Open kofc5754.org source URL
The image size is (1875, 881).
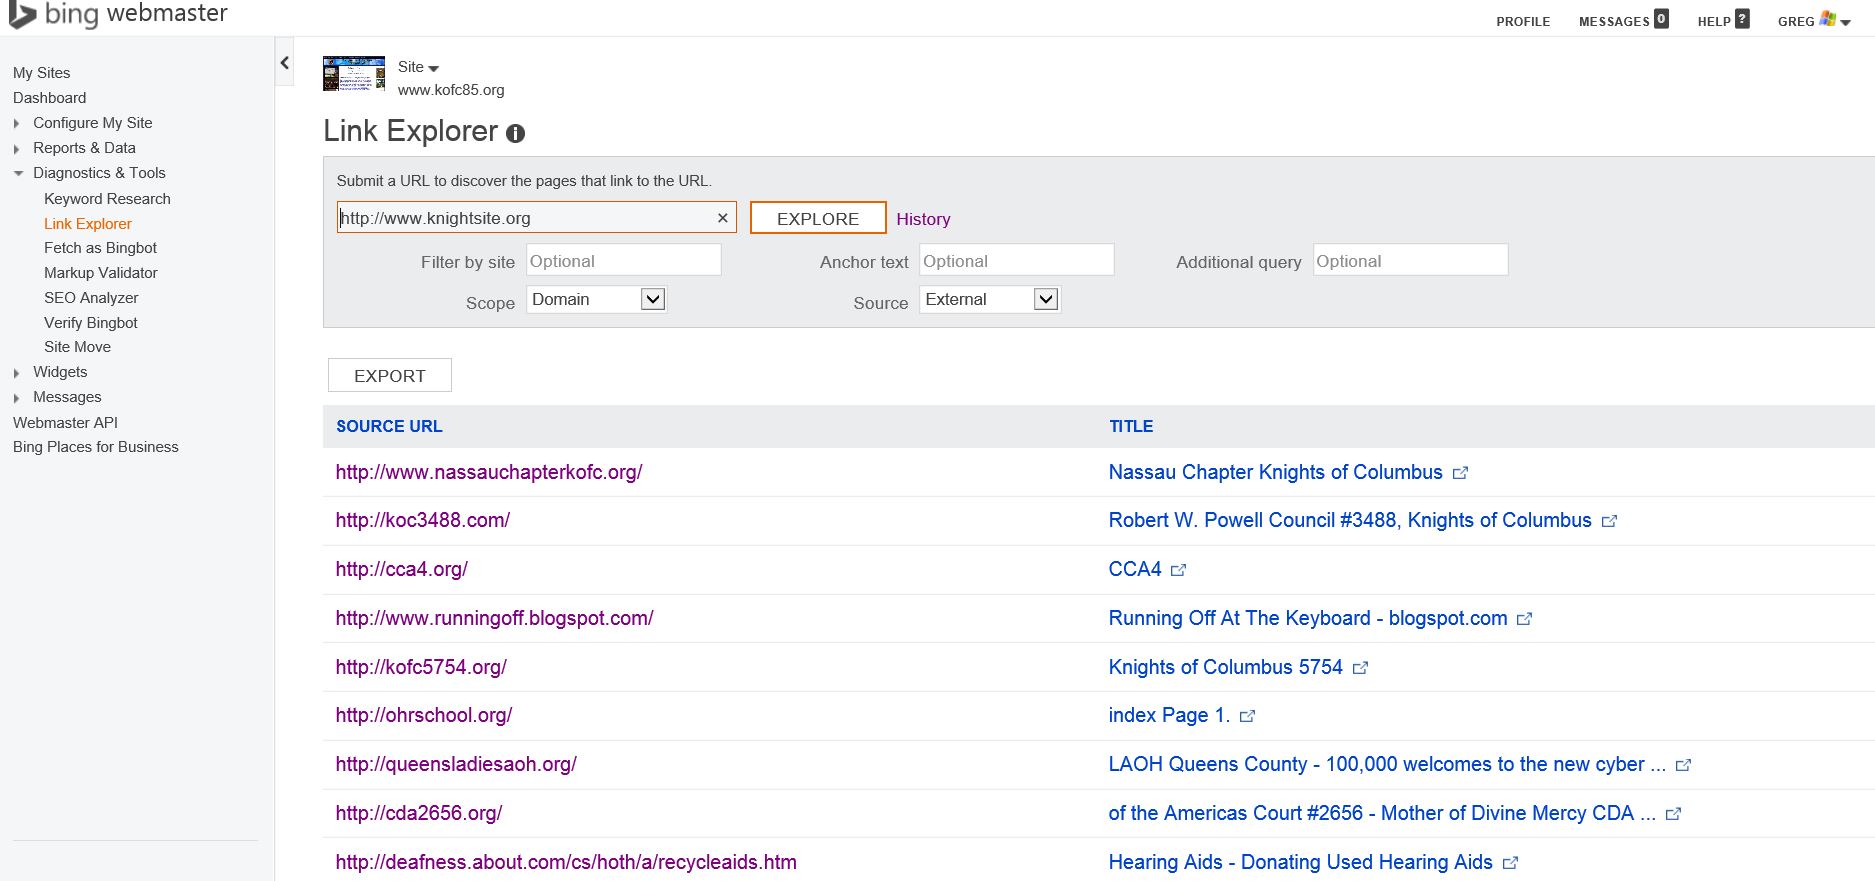point(421,667)
